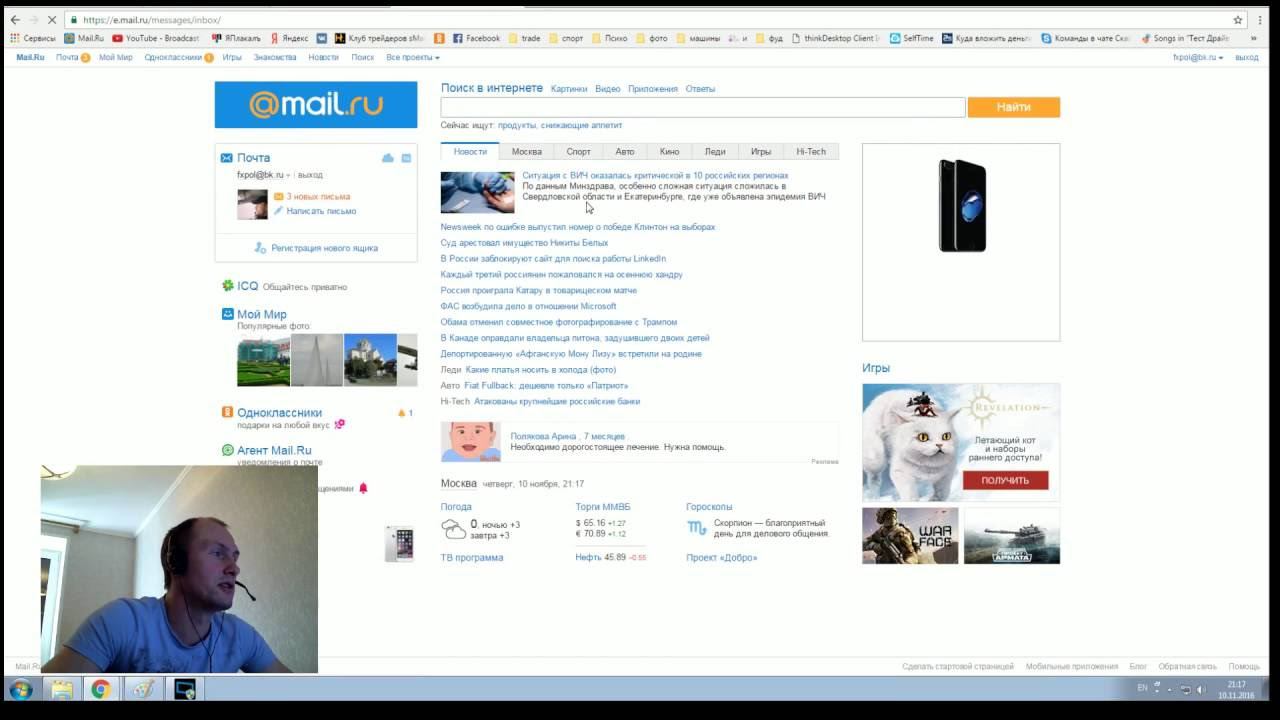Switch to the Спорт news tab

(x=579, y=152)
